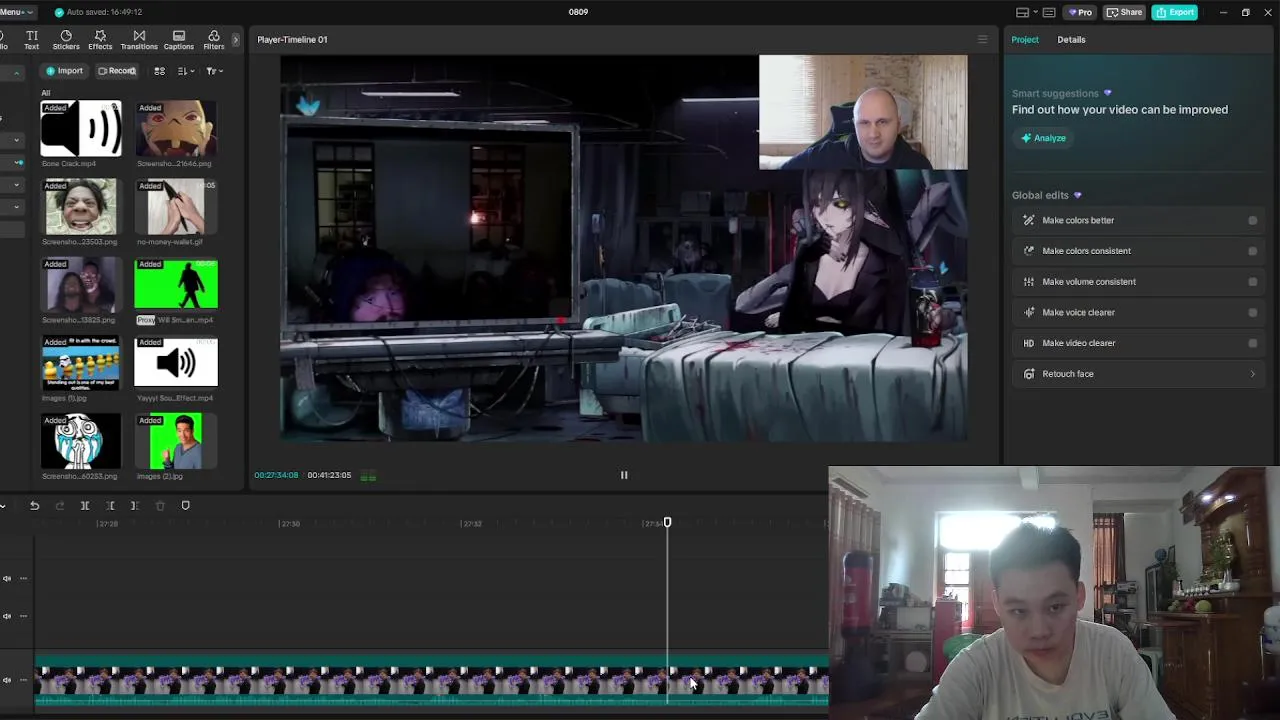Click the timeline playhead handle
Image resolution: width=1280 pixels, height=720 pixels.
tap(667, 522)
